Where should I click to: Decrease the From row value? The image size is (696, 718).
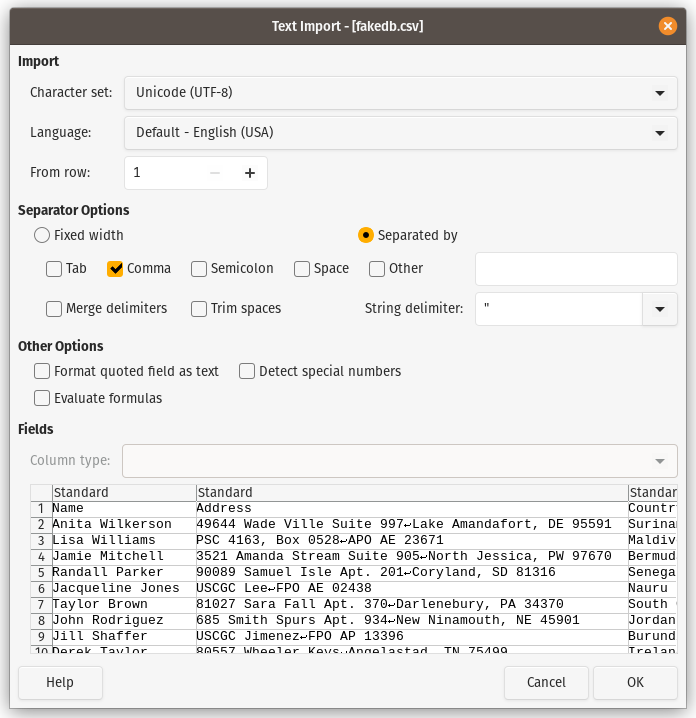[215, 173]
